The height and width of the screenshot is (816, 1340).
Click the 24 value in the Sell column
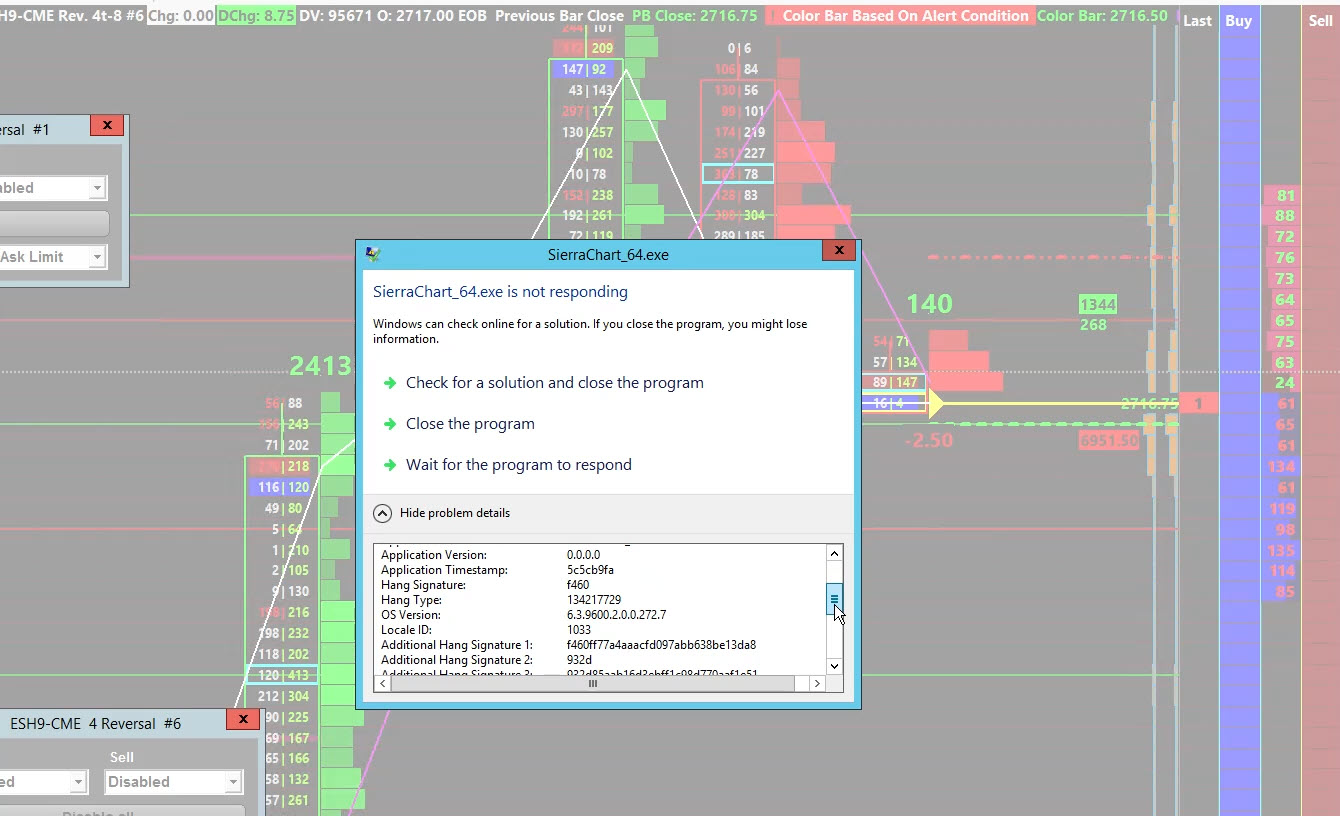(1285, 383)
